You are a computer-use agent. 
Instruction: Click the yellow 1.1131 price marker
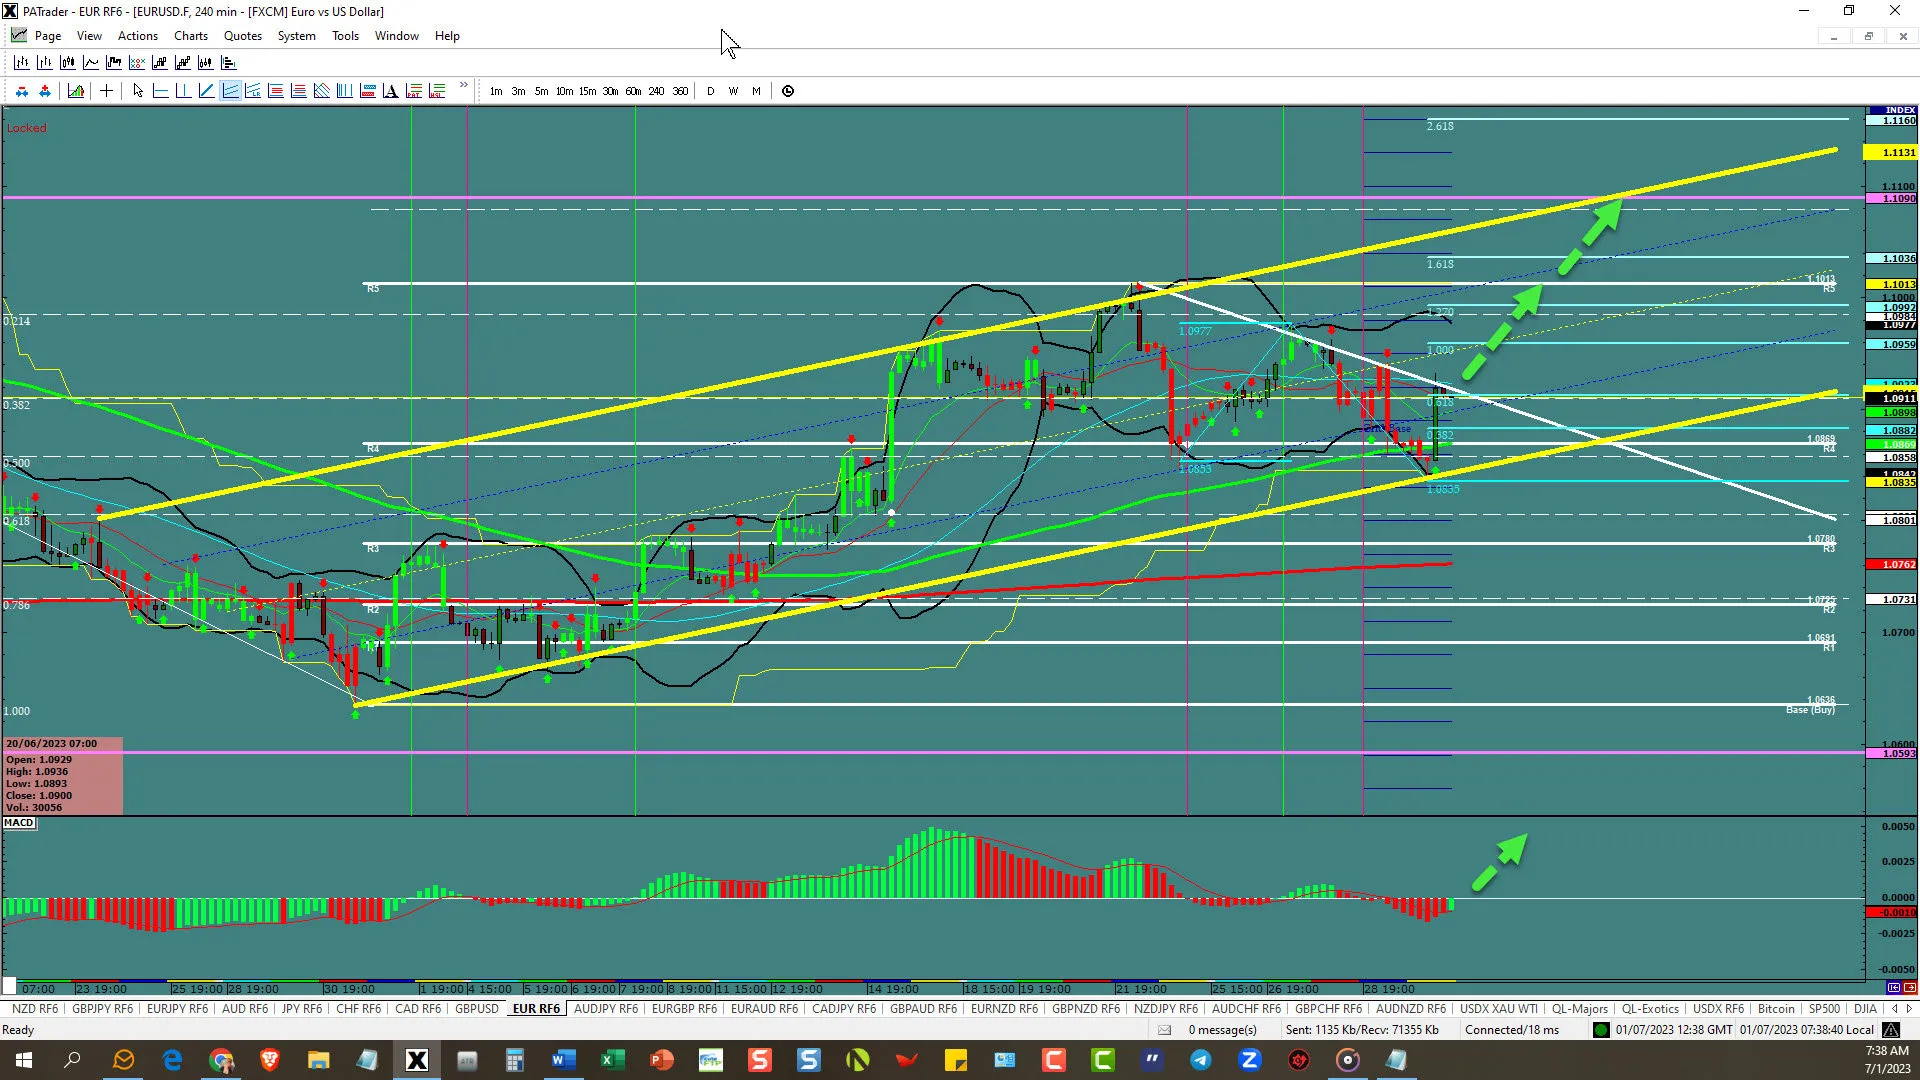(x=1892, y=153)
